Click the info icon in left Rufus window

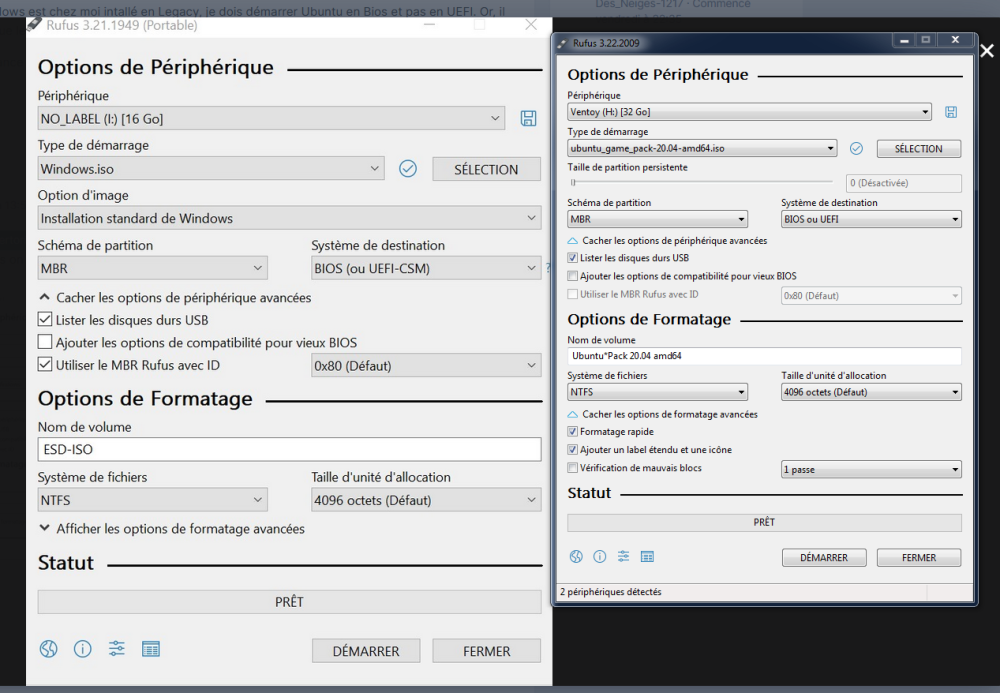click(83, 649)
